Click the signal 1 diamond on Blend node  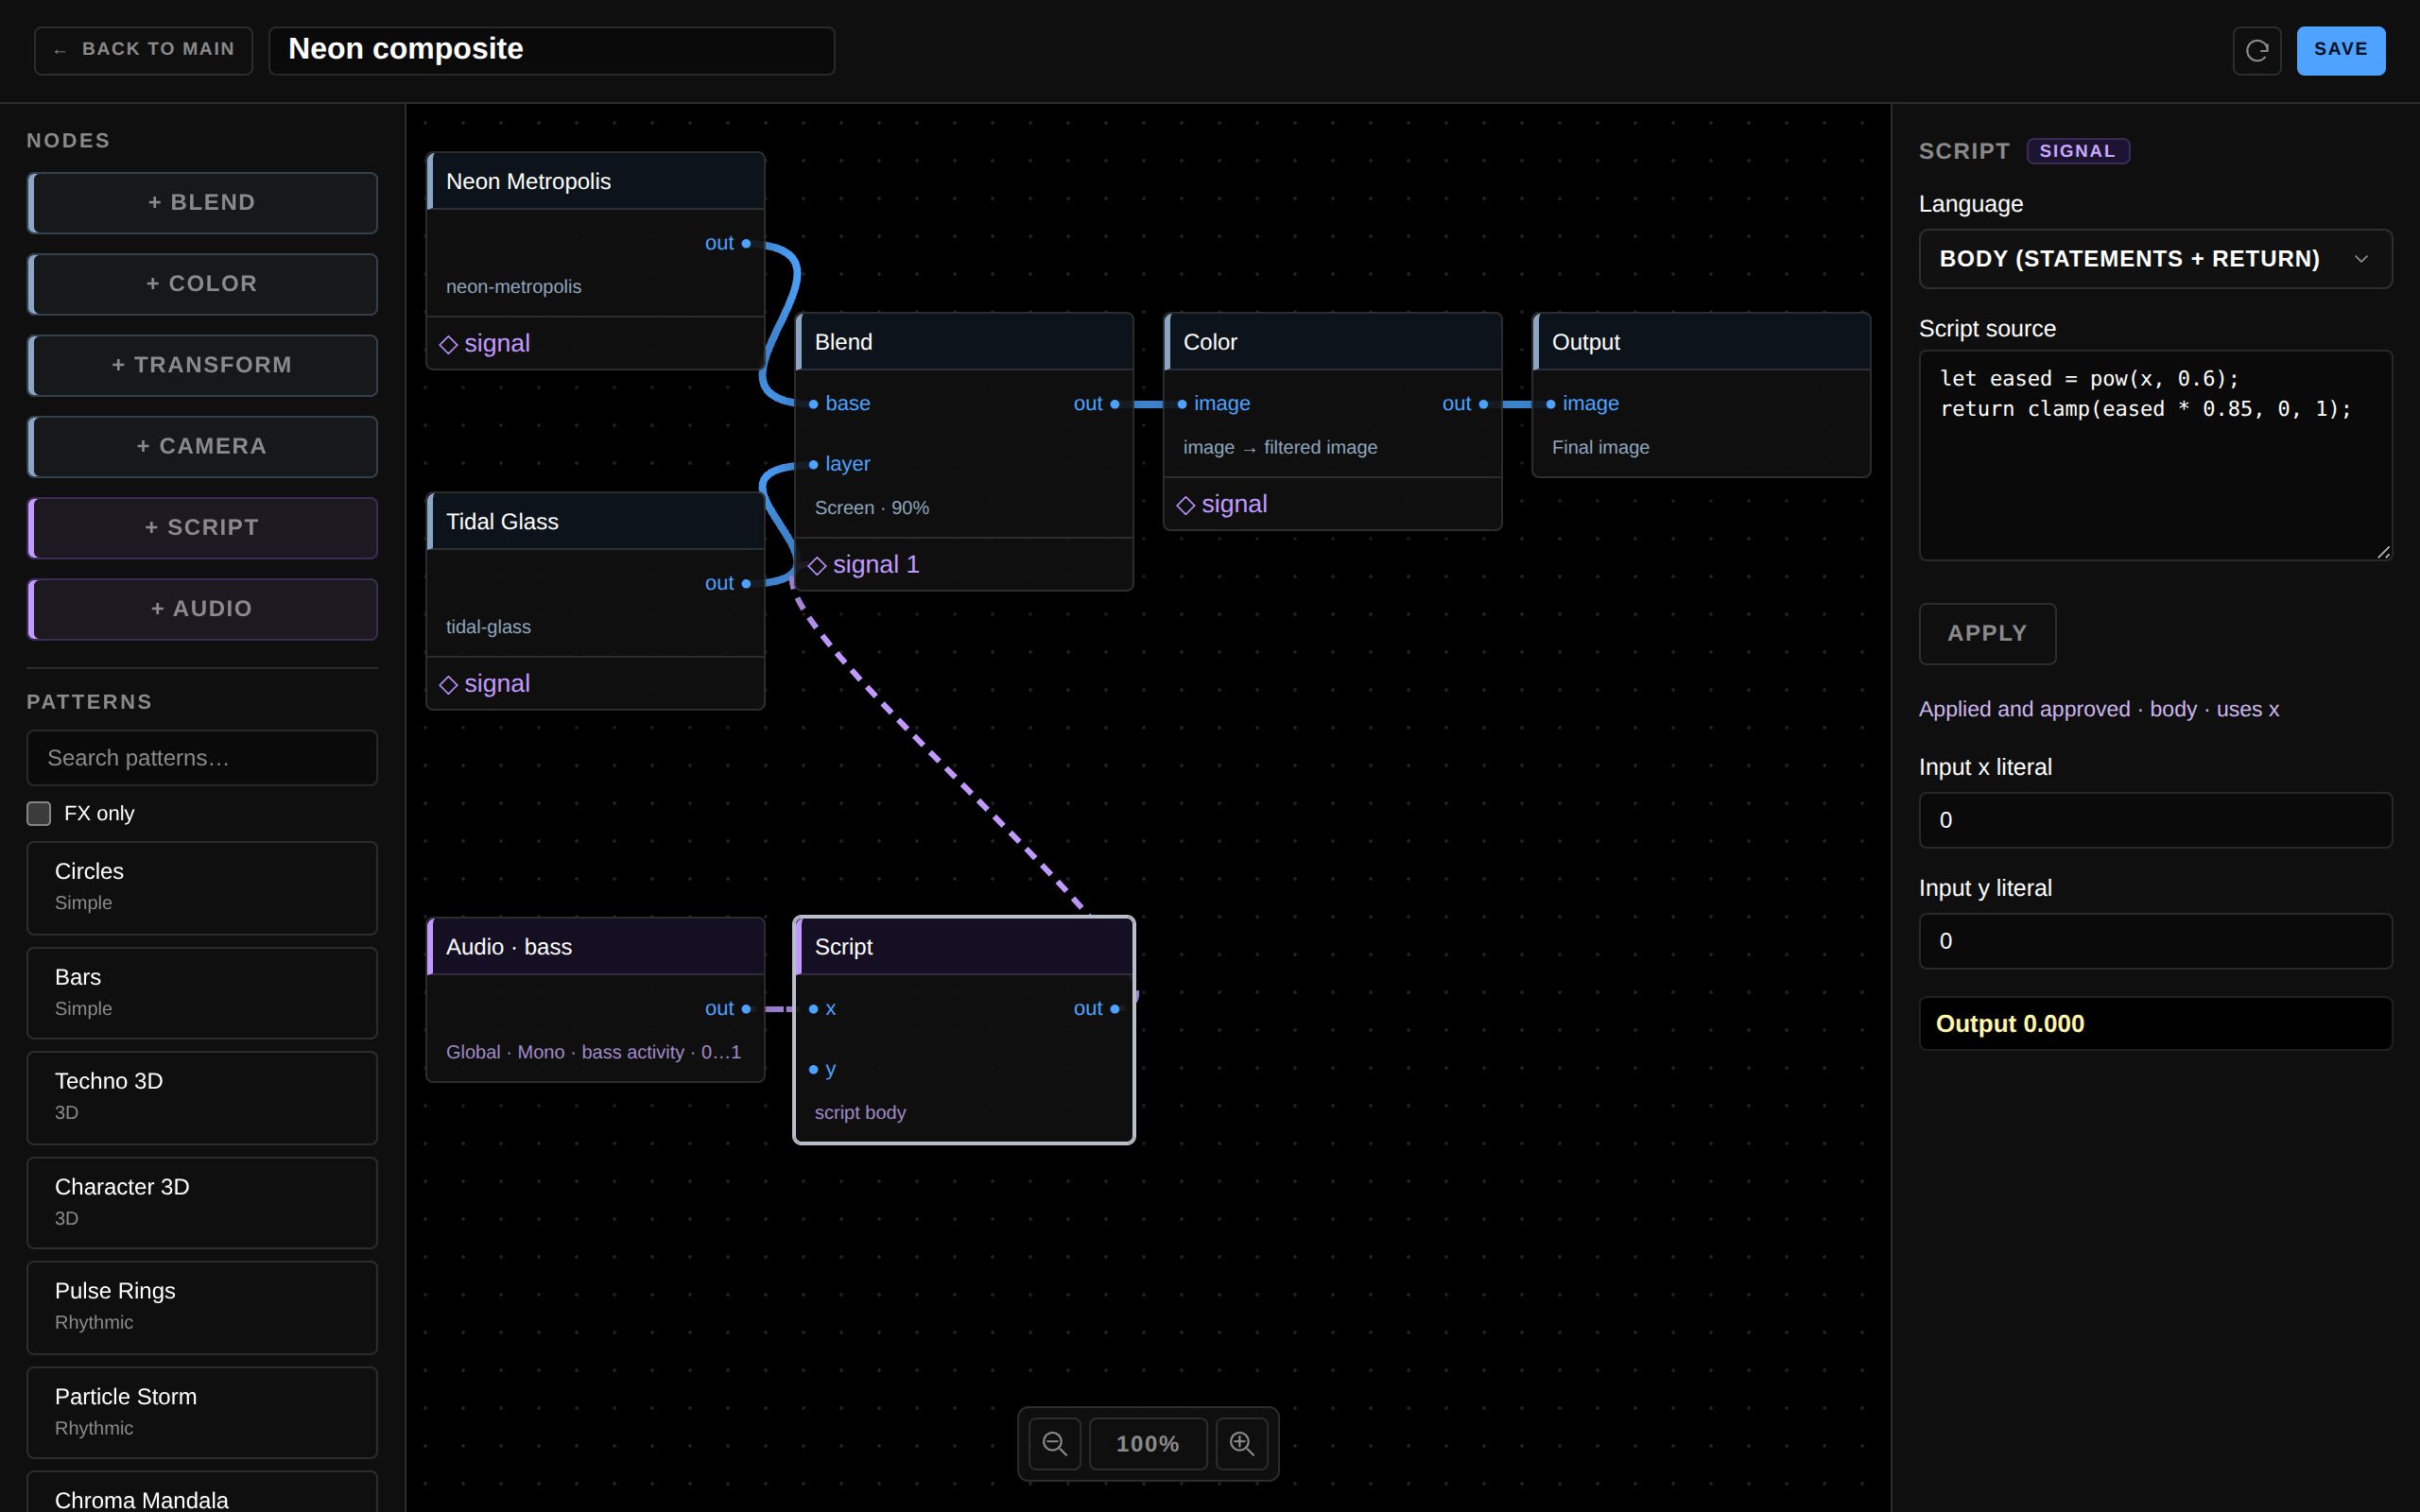817,565
